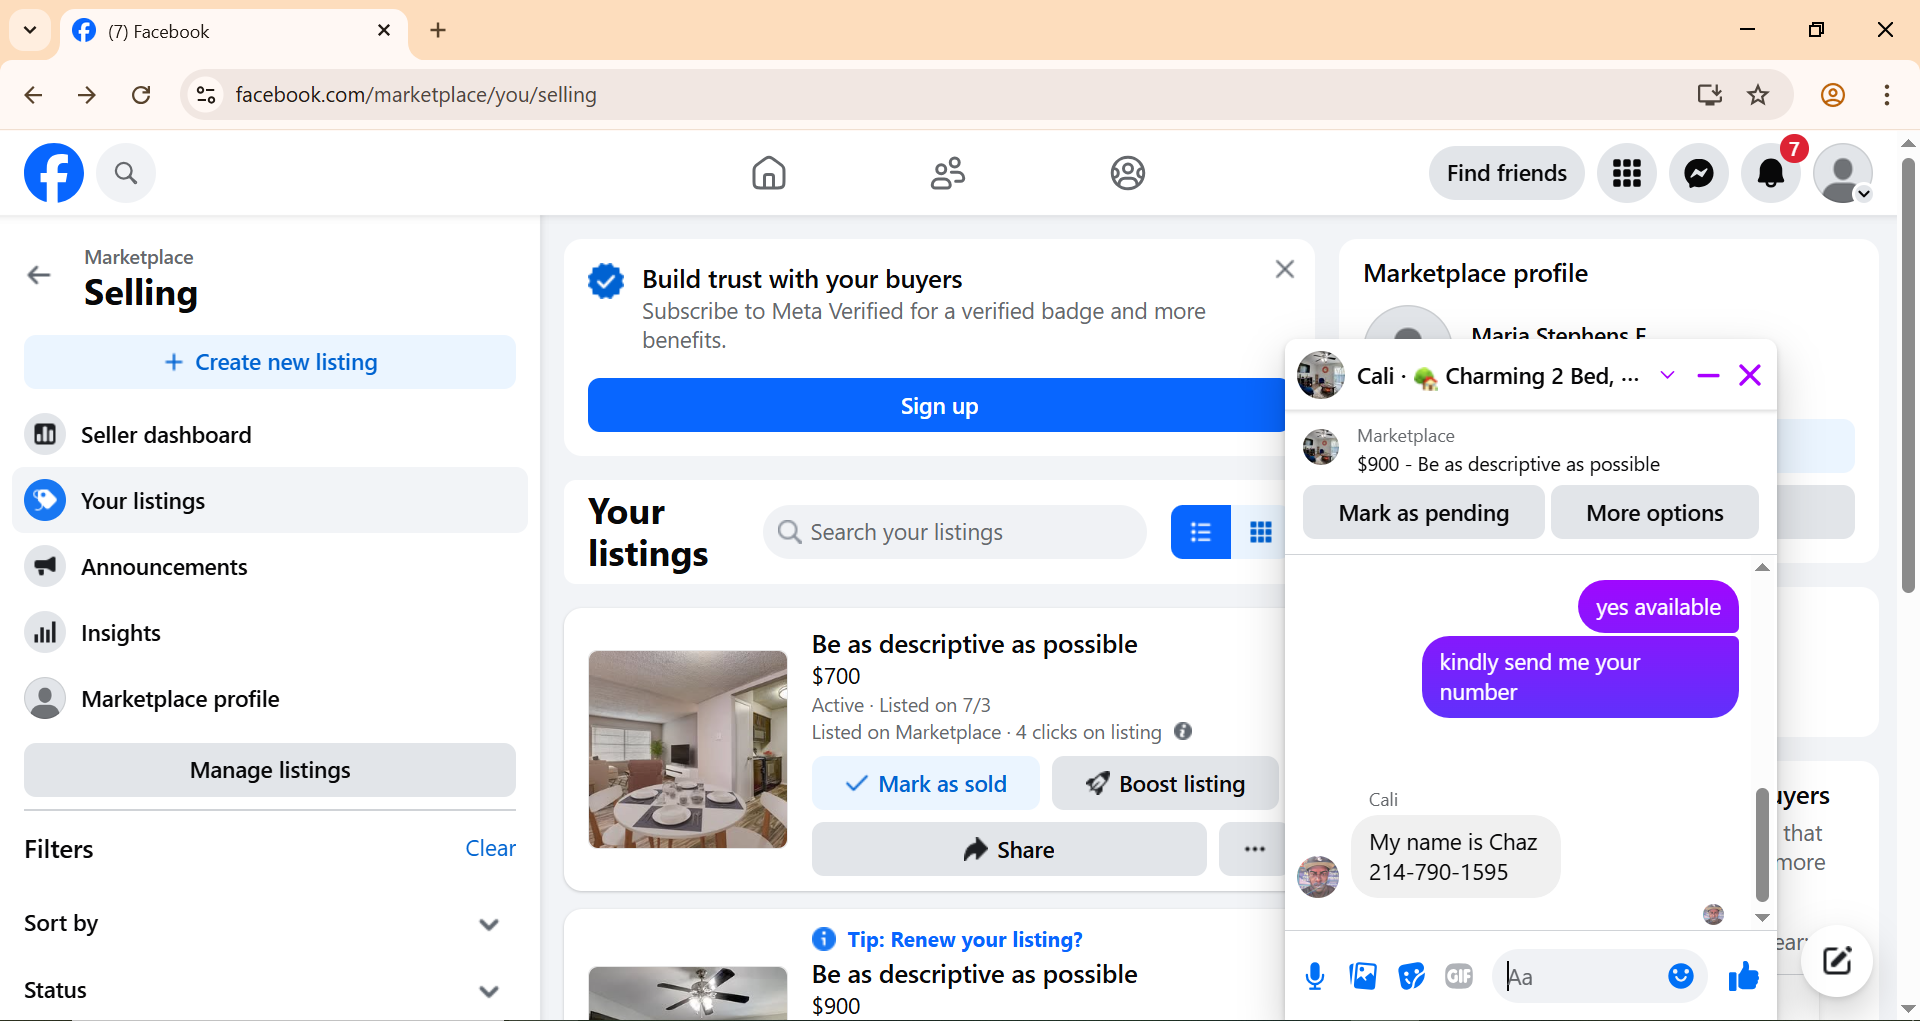The image size is (1920, 1021).
Task: Dismiss the Build trust banner
Action: coord(1285,269)
